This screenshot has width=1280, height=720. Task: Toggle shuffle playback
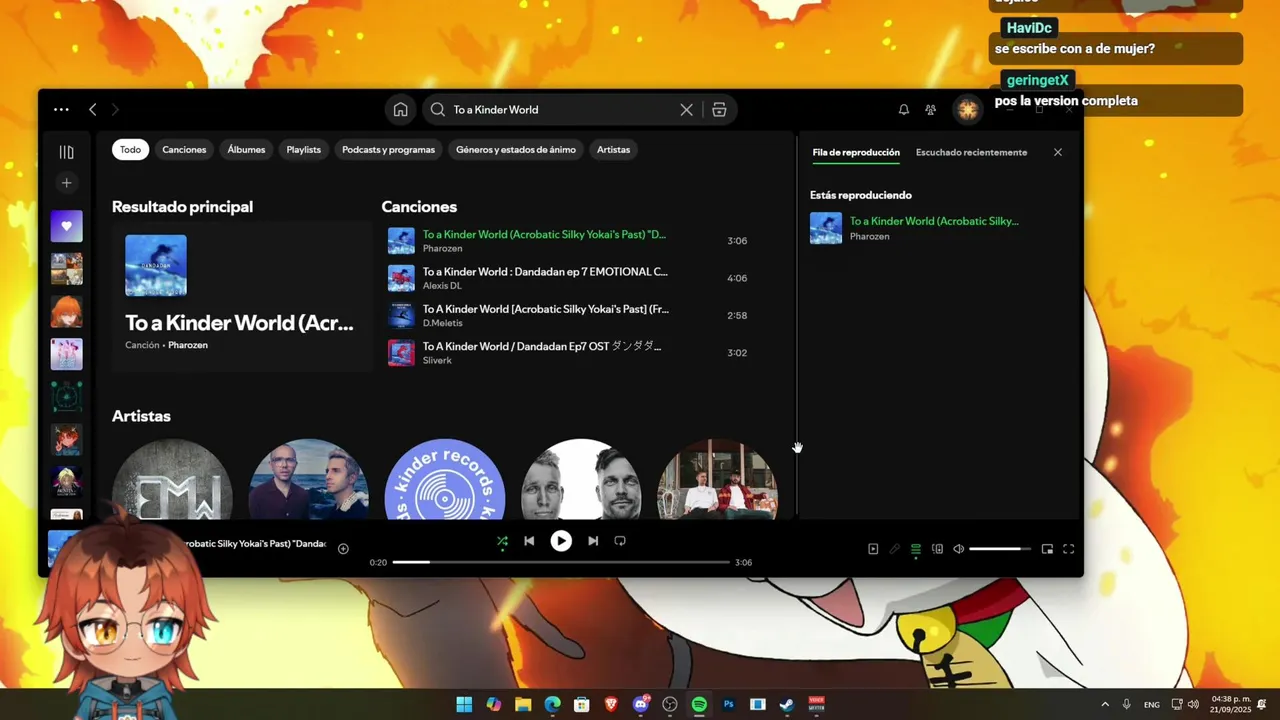click(x=502, y=541)
